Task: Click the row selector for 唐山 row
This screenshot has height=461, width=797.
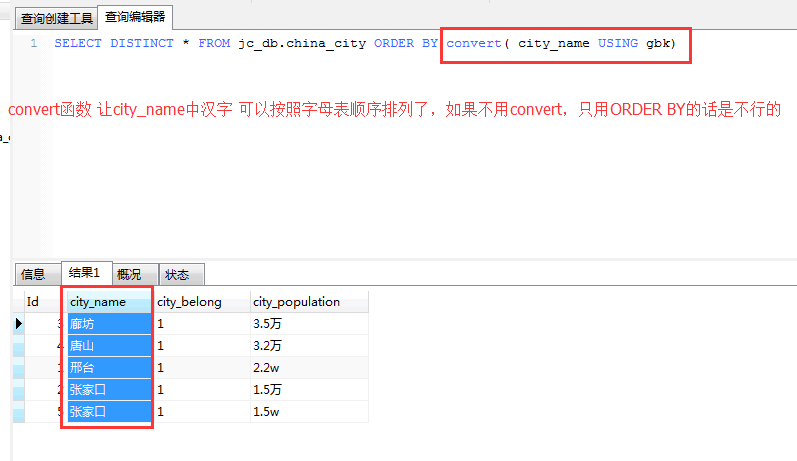Action: click(x=19, y=346)
